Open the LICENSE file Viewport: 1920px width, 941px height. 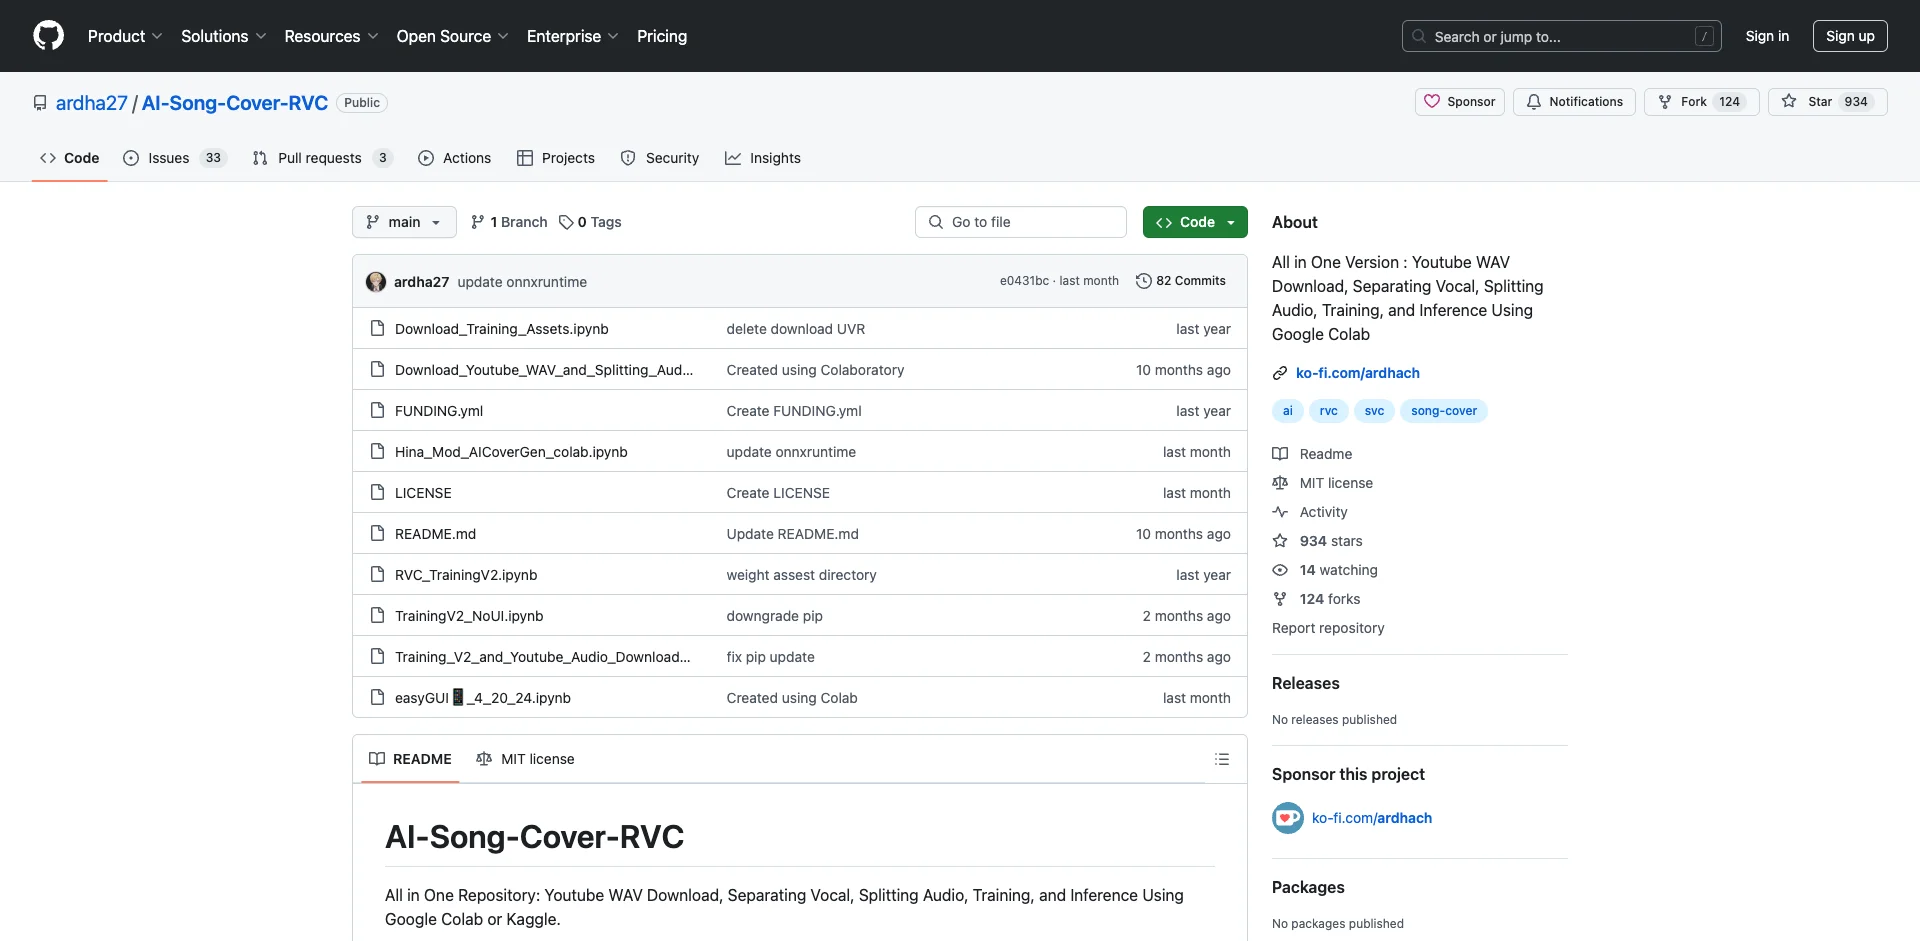pyautogui.click(x=423, y=493)
